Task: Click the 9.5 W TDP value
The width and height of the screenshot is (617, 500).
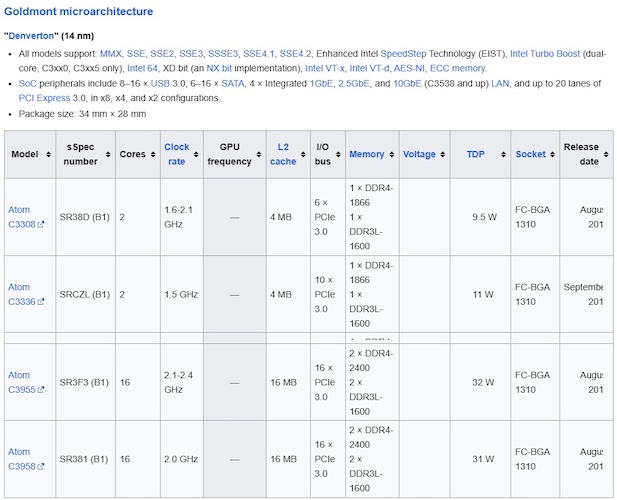Action: (x=484, y=217)
